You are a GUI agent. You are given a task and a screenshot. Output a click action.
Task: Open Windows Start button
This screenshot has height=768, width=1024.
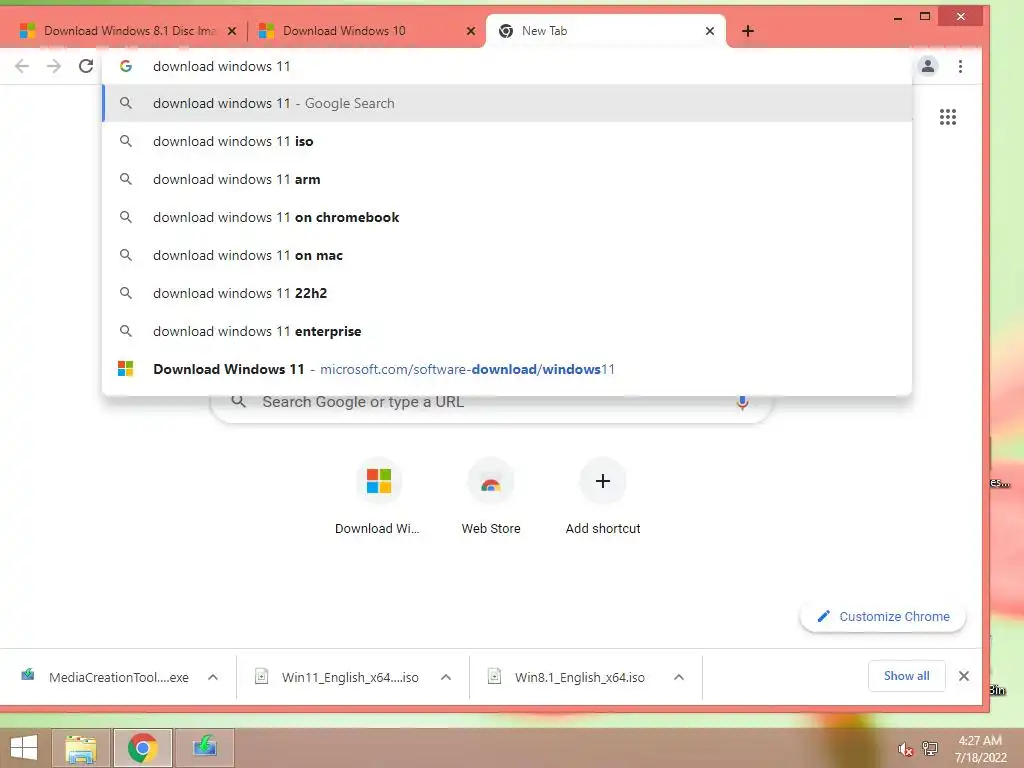(24, 748)
